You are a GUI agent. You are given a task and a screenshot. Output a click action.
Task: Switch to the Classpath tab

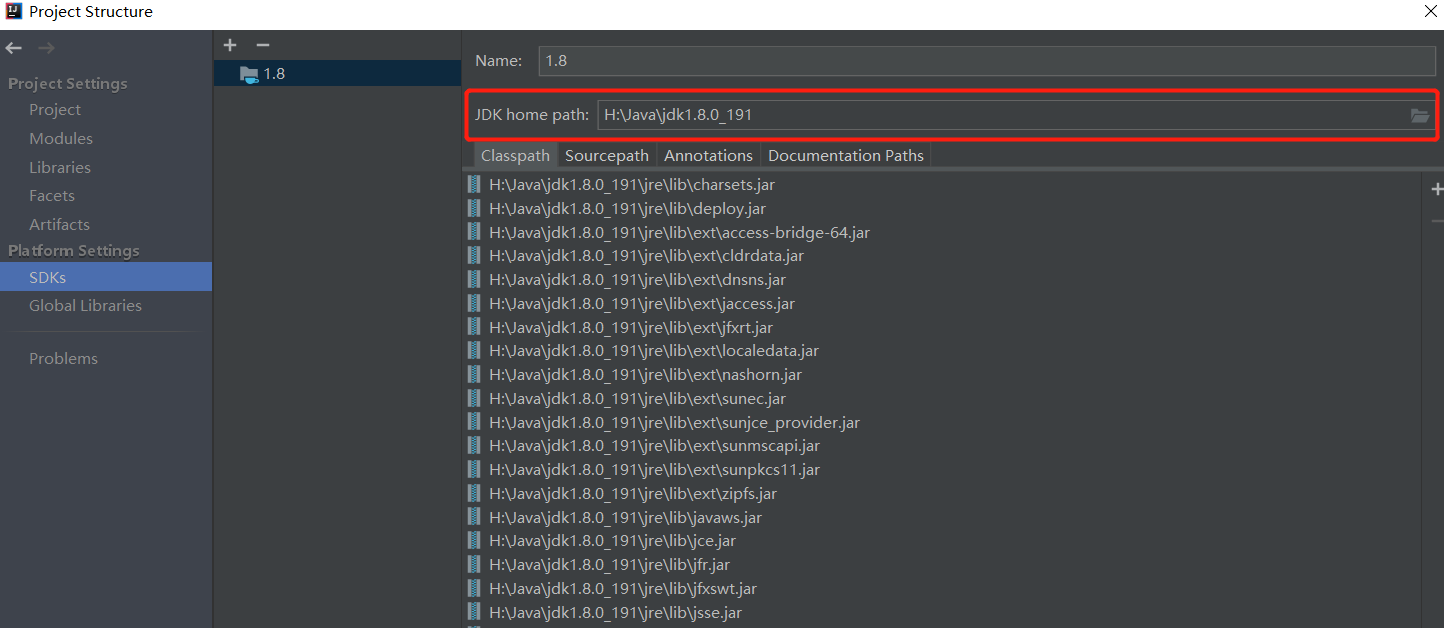(515, 156)
